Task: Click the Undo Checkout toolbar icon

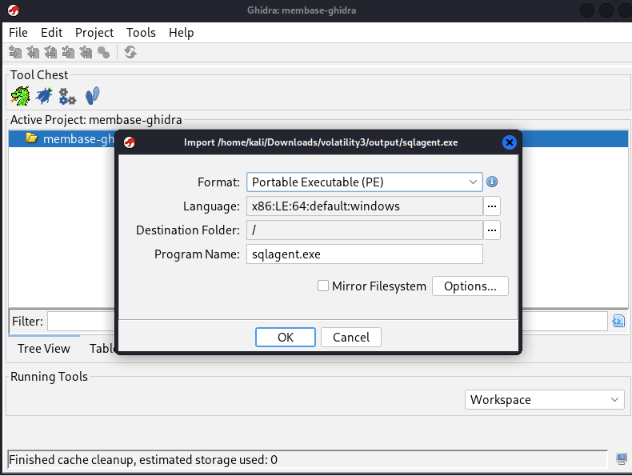Action: [86, 52]
